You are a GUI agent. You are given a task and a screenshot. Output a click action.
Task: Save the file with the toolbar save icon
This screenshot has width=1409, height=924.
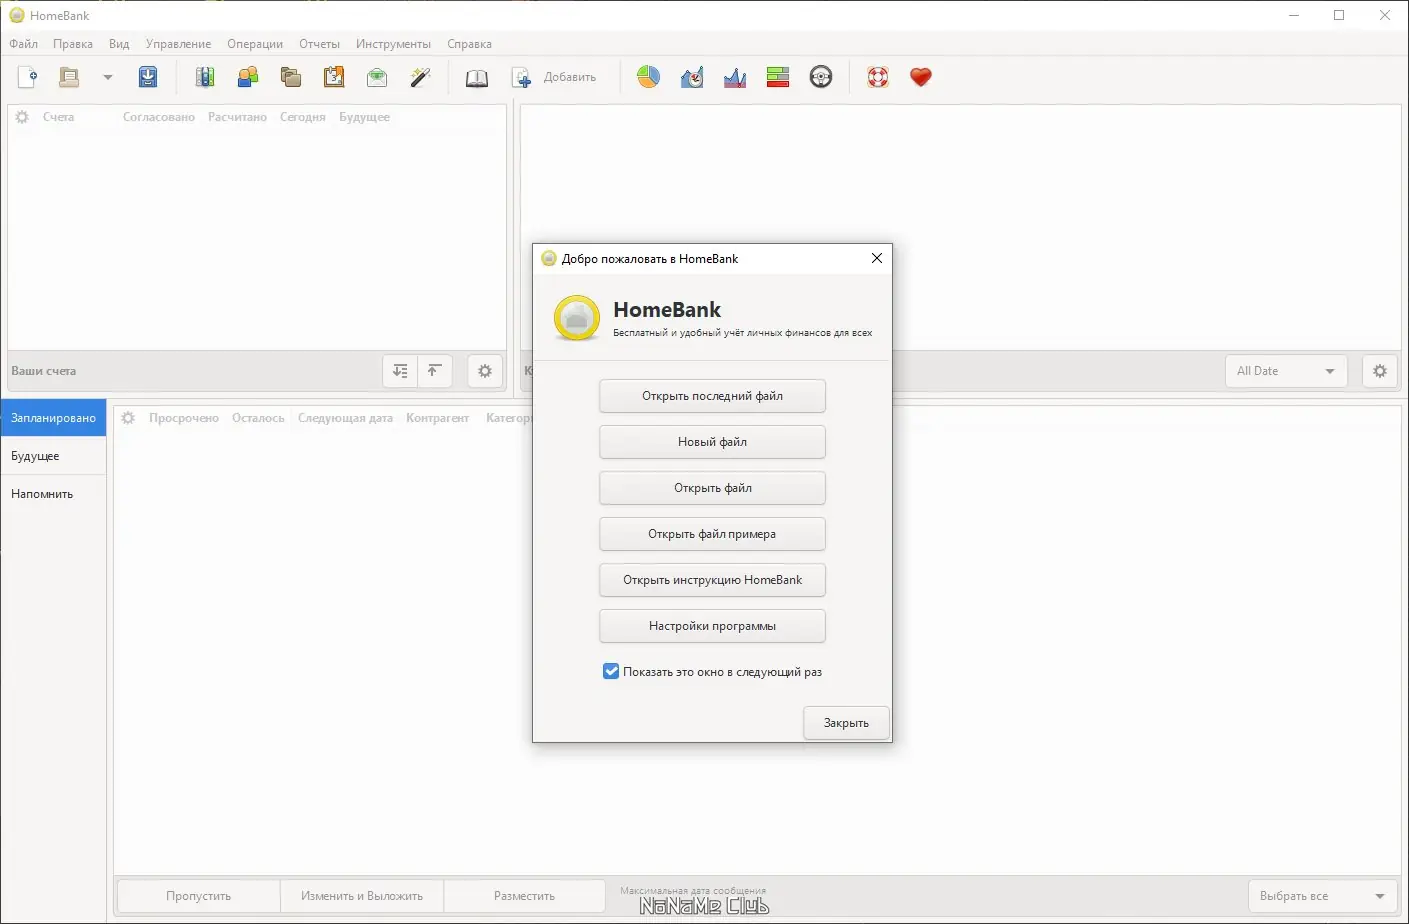click(x=148, y=77)
